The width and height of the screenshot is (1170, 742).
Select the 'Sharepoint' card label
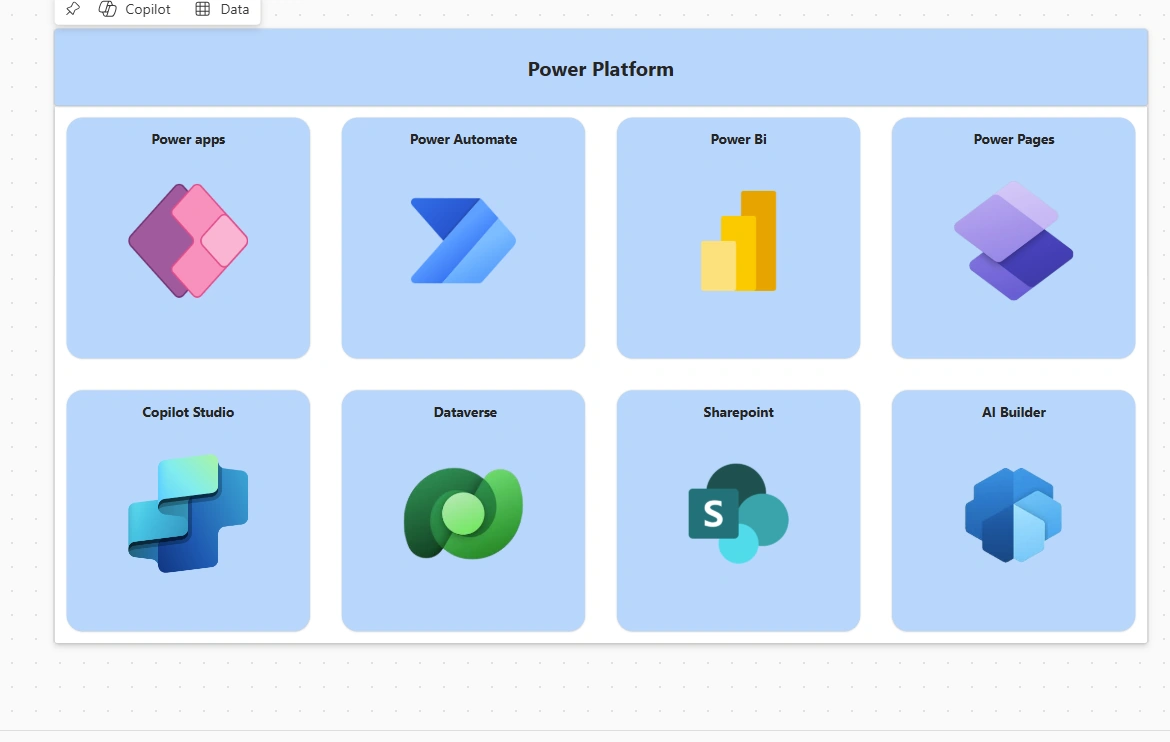click(739, 412)
